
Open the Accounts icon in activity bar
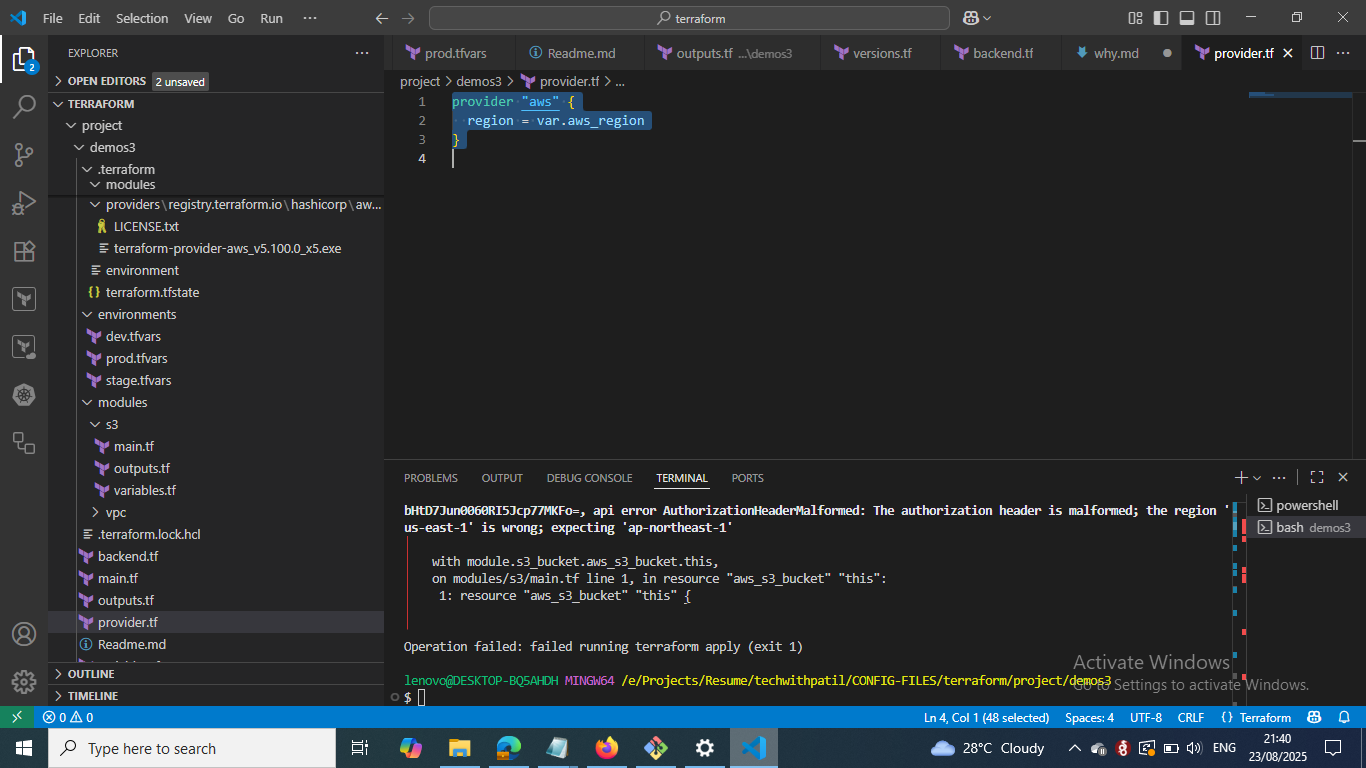(x=24, y=634)
